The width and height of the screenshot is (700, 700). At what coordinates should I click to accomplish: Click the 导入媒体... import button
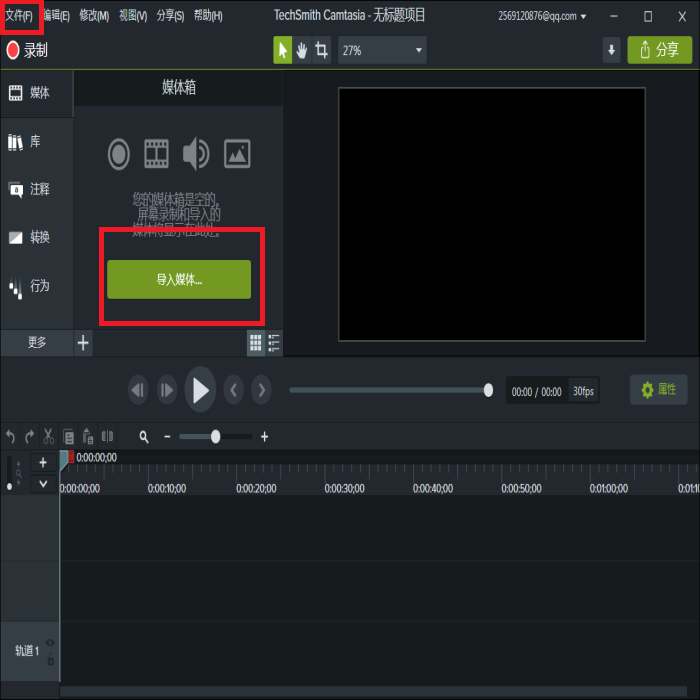pyautogui.click(x=179, y=279)
